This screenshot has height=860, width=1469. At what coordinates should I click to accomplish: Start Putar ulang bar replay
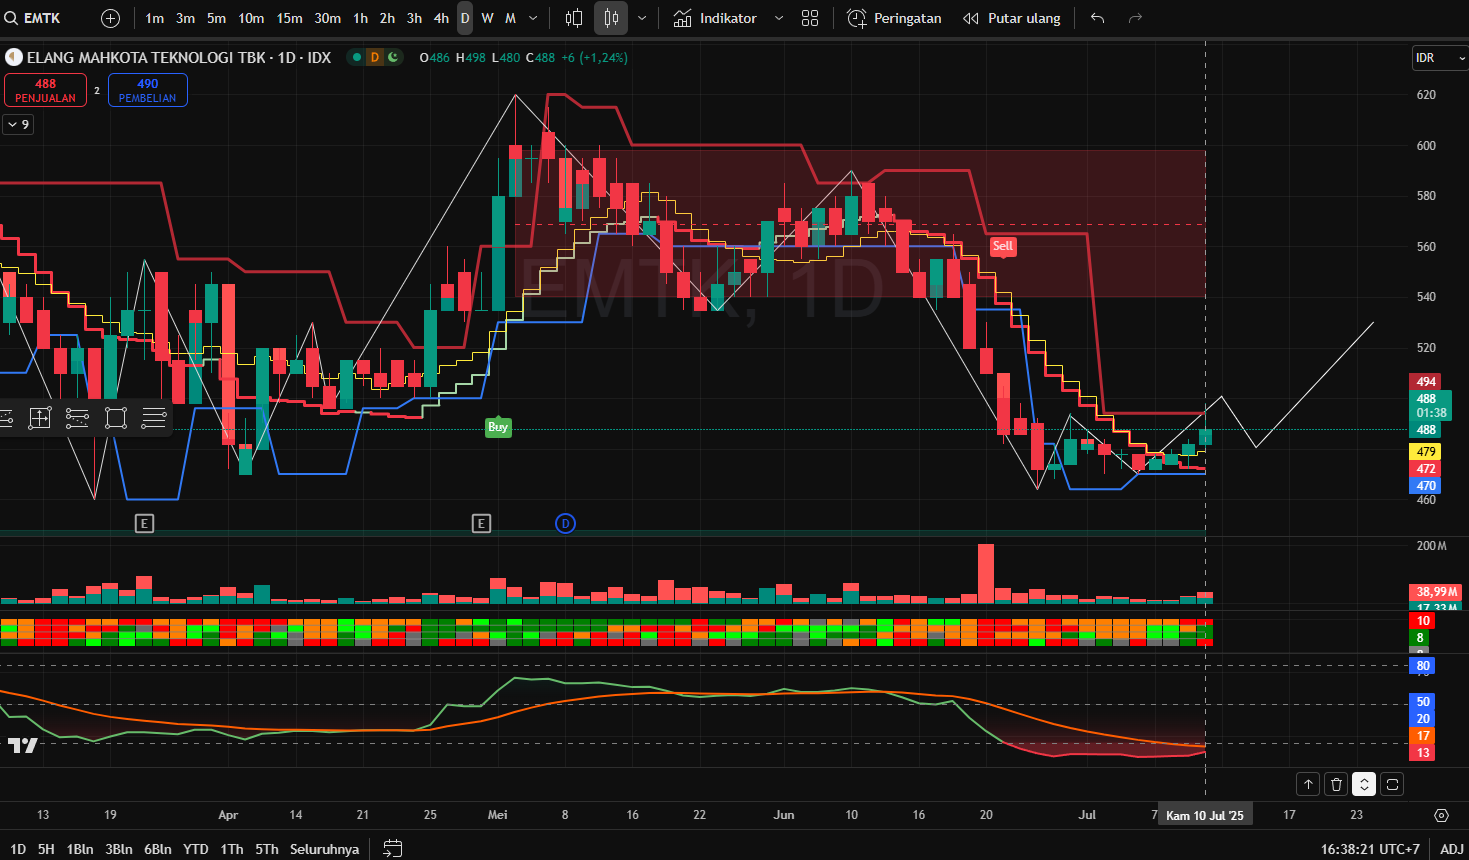coord(1011,18)
